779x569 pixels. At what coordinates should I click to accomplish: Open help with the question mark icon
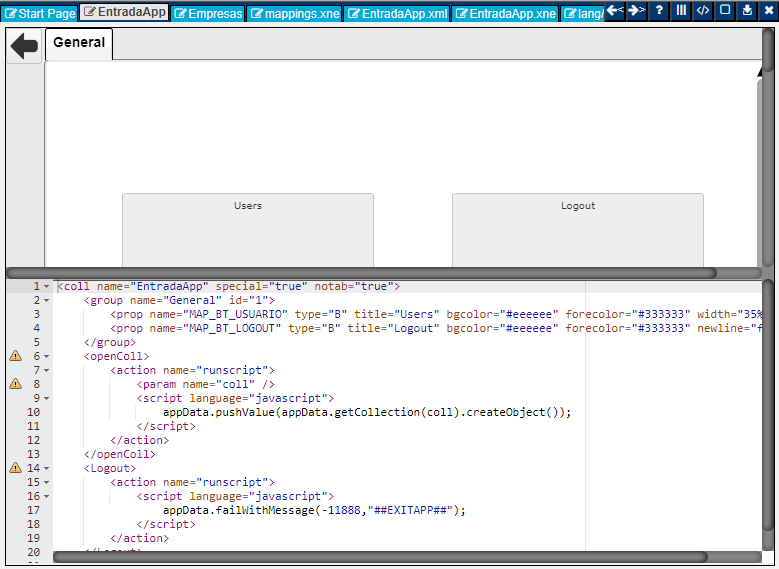[659, 10]
